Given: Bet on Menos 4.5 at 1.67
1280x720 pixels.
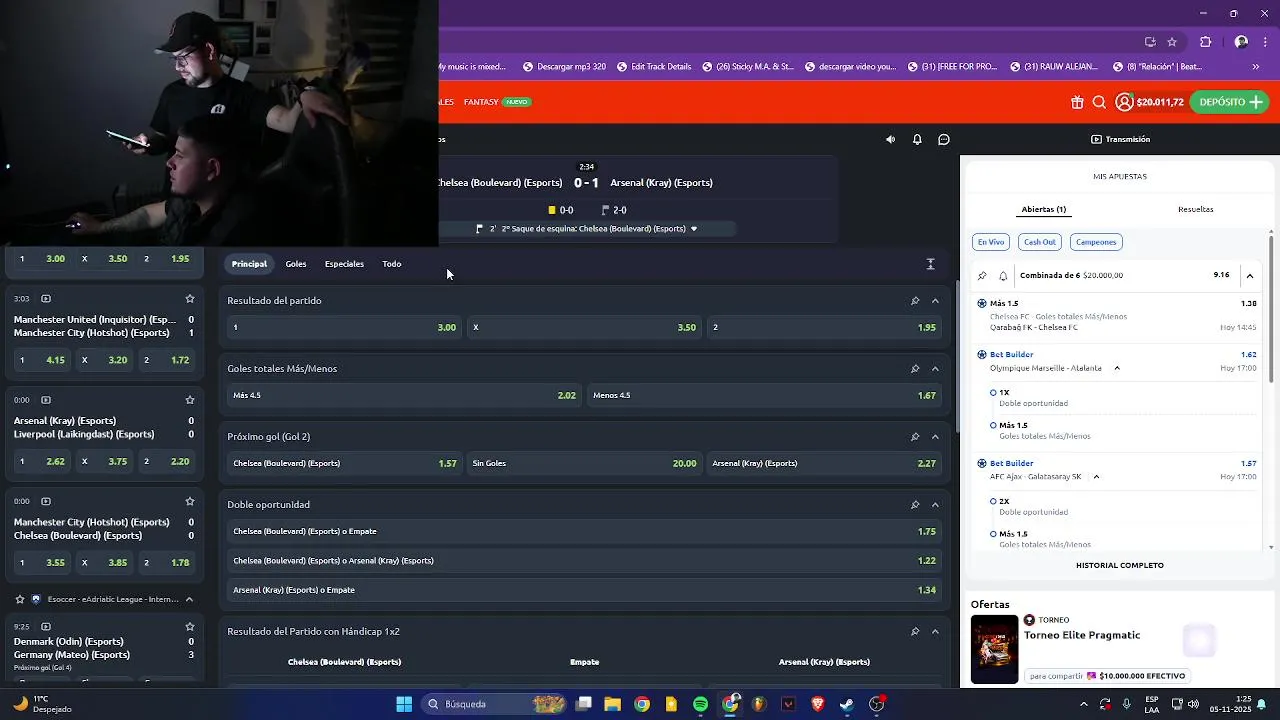Looking at the screenshot, I should [x=764, y=395].
